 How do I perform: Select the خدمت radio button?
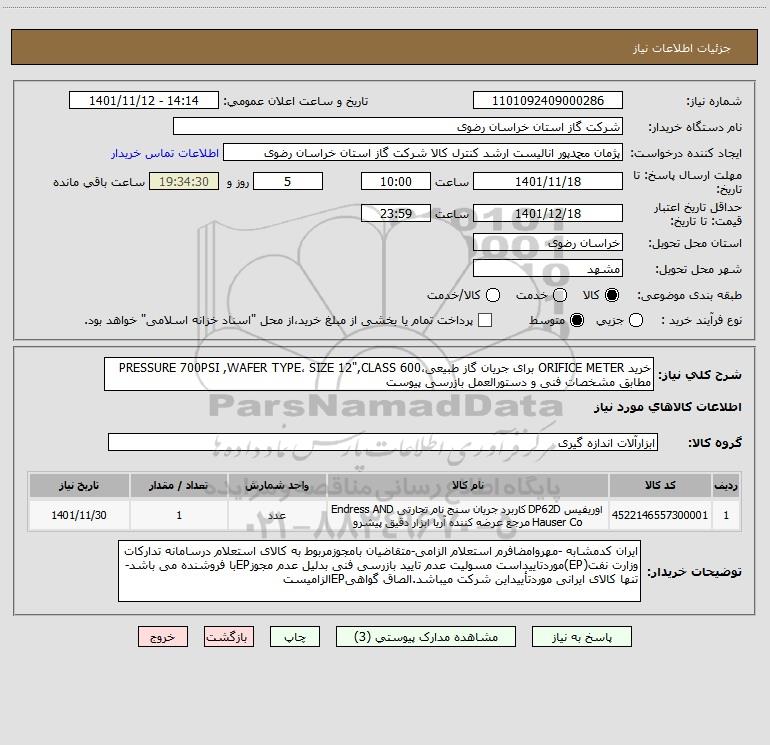pos(560,295)
